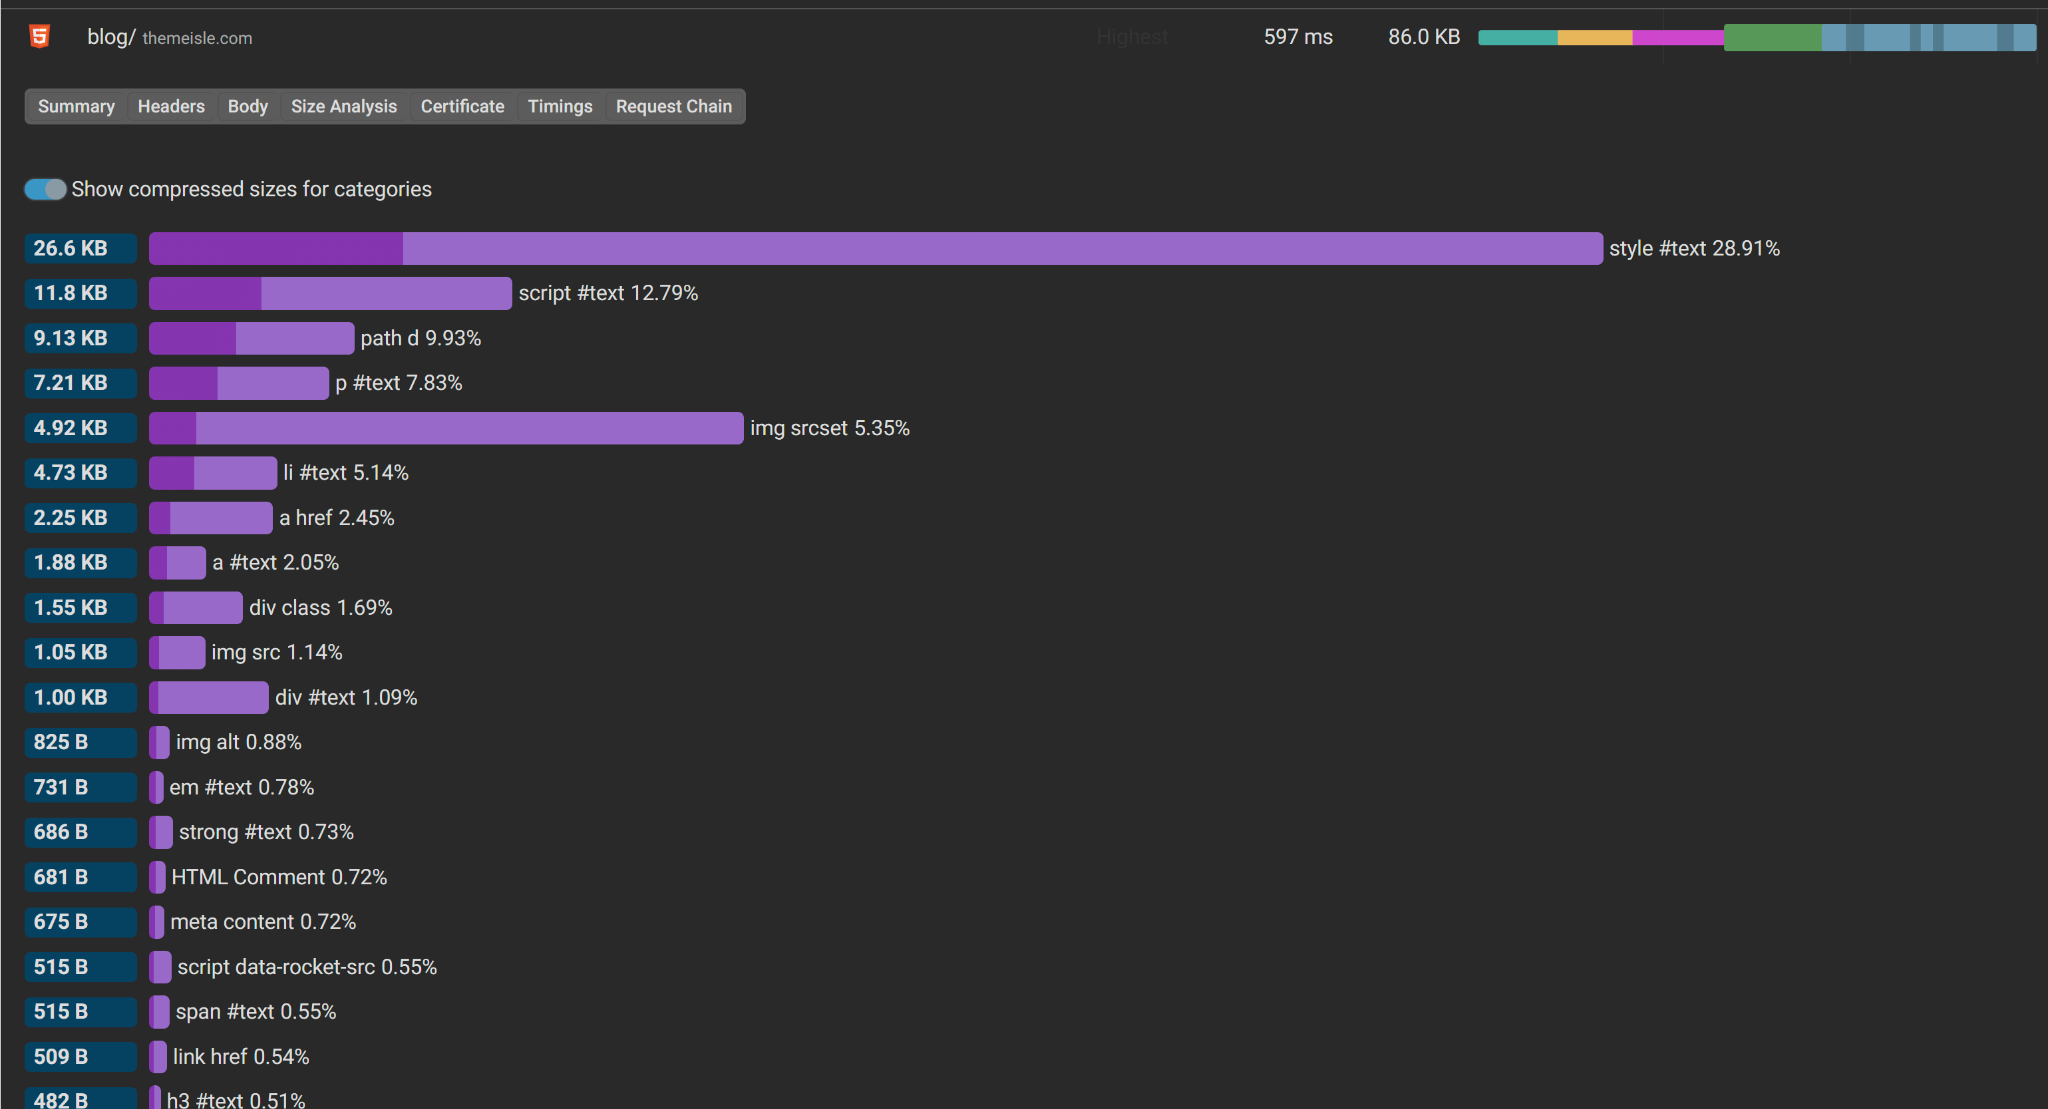View the Certificate tab
The height and width of the screenshot is (1109, 2048).
click(x=462, y=106)
